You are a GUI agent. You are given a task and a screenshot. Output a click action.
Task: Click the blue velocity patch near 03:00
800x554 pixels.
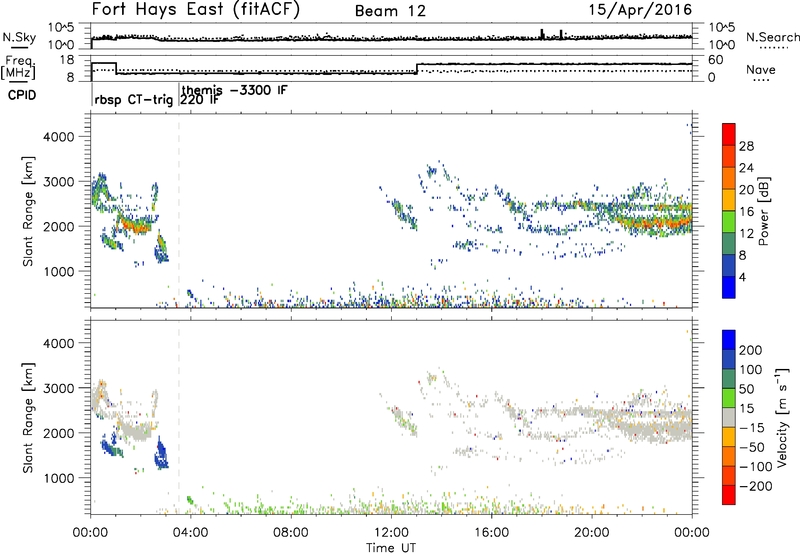161,454
